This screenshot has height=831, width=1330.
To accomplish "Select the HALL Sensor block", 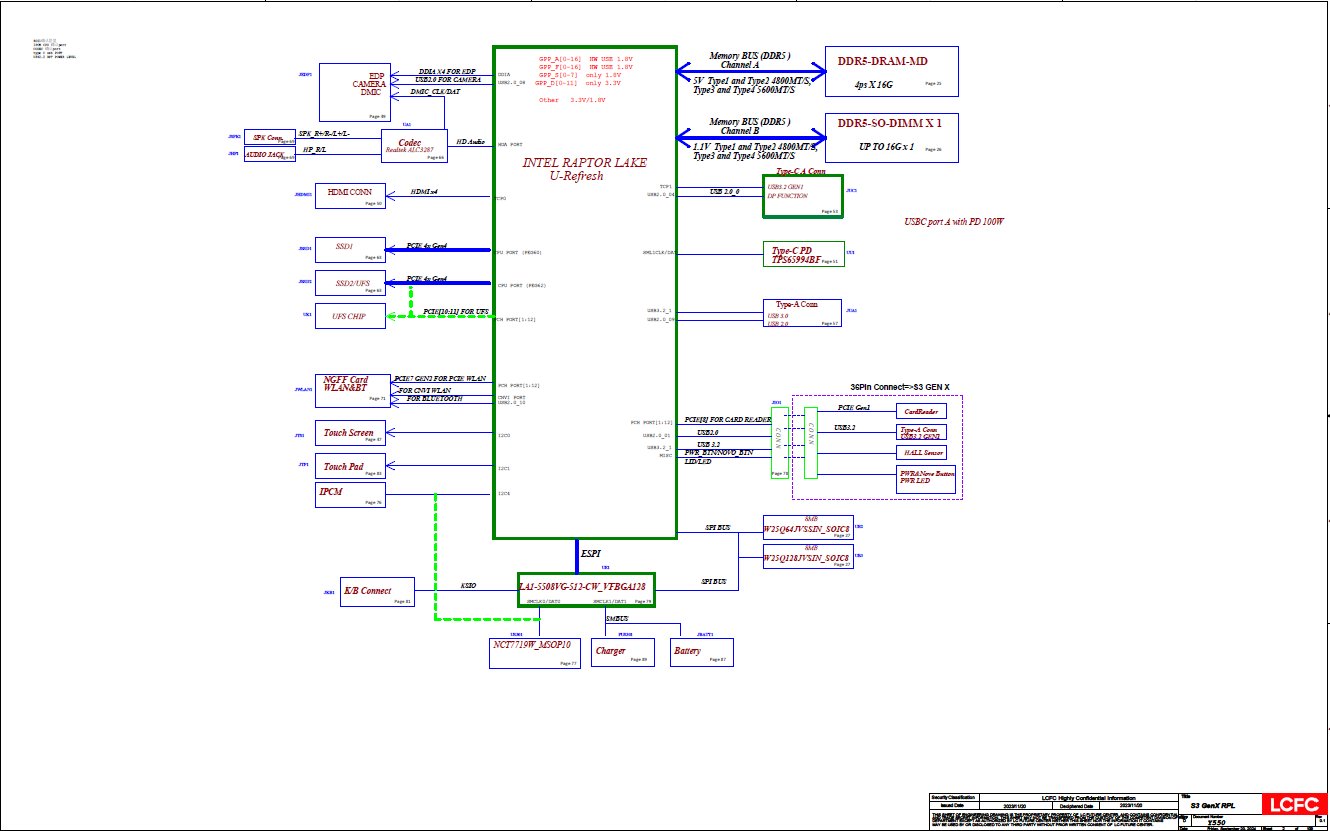I will coord(920,452).
